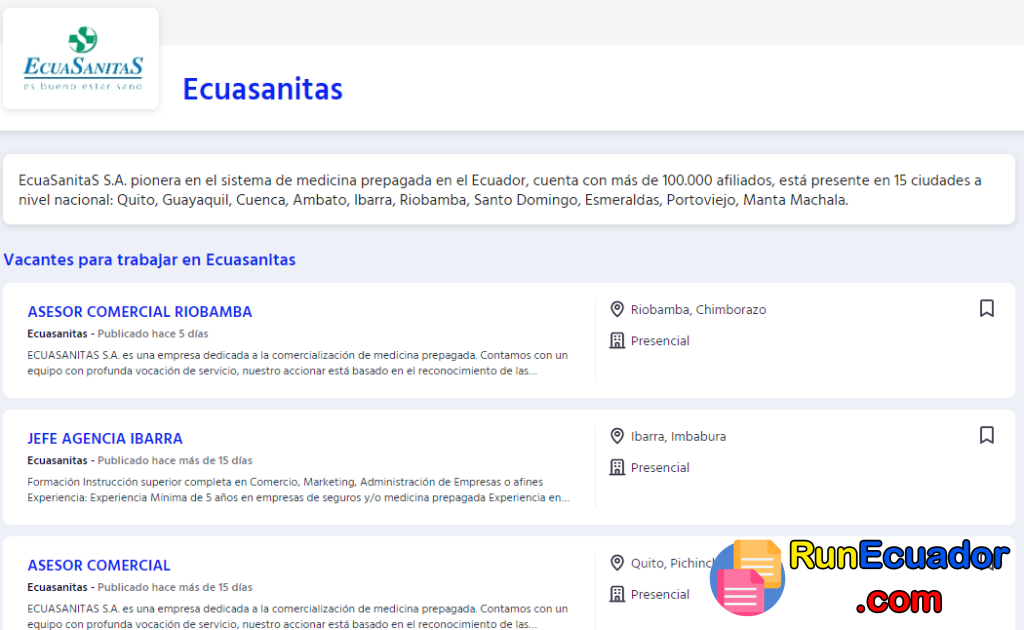Screen dimensions: 1024x630
Task: Click building icon in Quito job Presencial row
Action: (x=616, y=594)
